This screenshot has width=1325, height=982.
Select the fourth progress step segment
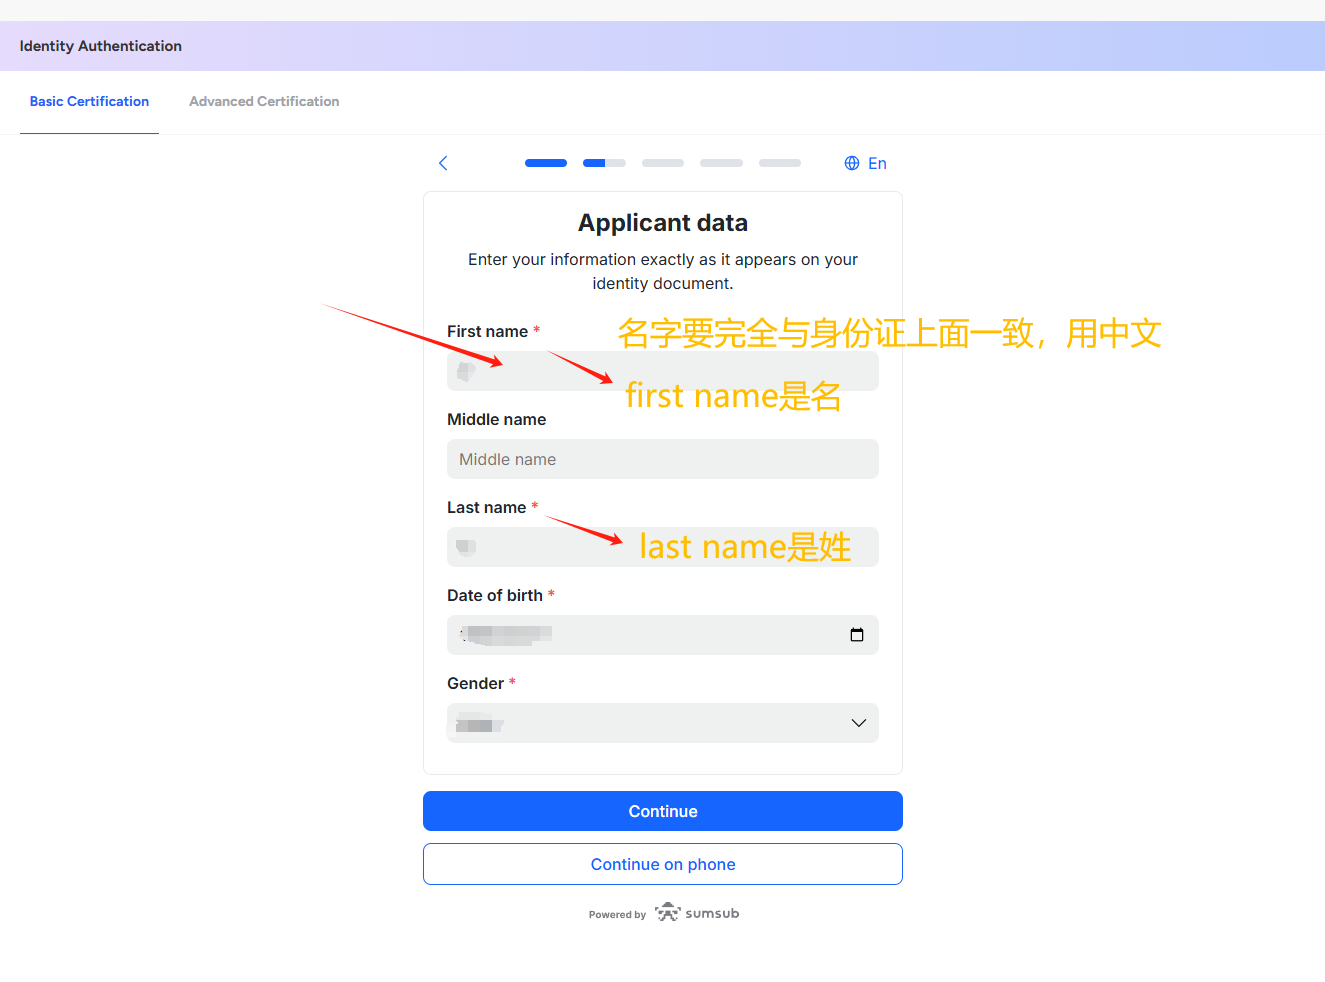[x=721, y=163]
